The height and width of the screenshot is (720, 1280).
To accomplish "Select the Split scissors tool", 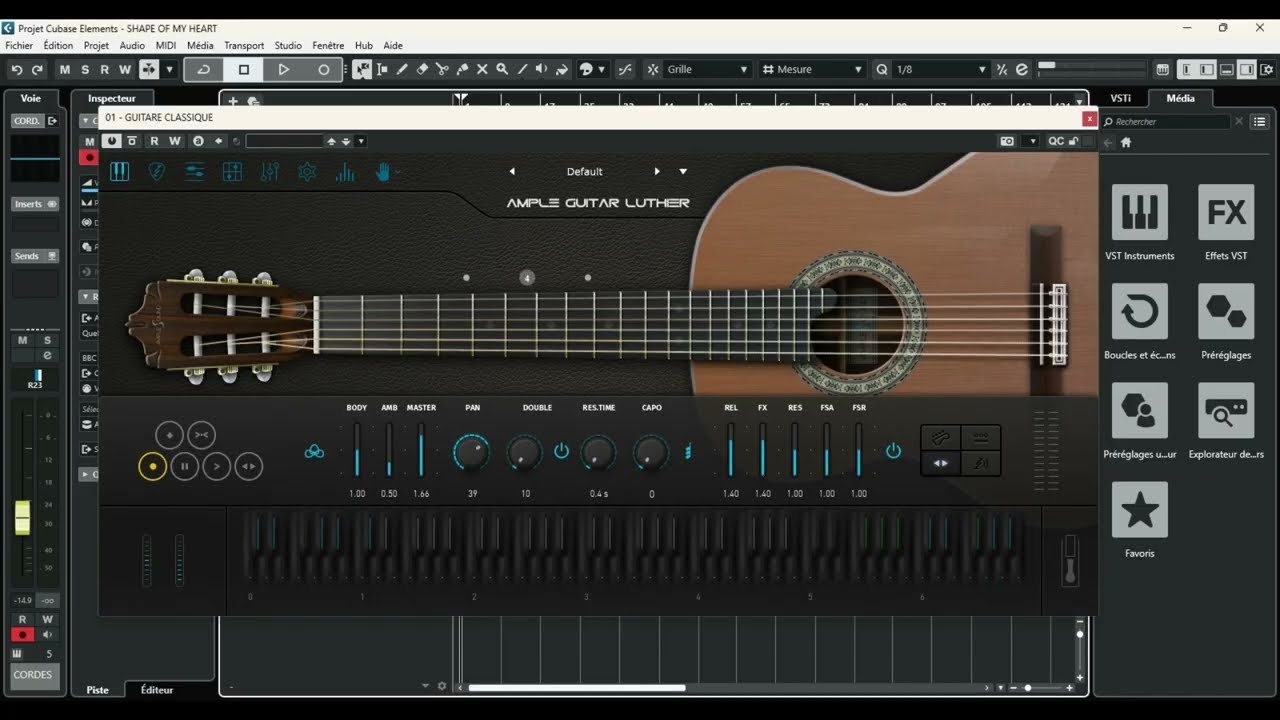I will (442, 69).
